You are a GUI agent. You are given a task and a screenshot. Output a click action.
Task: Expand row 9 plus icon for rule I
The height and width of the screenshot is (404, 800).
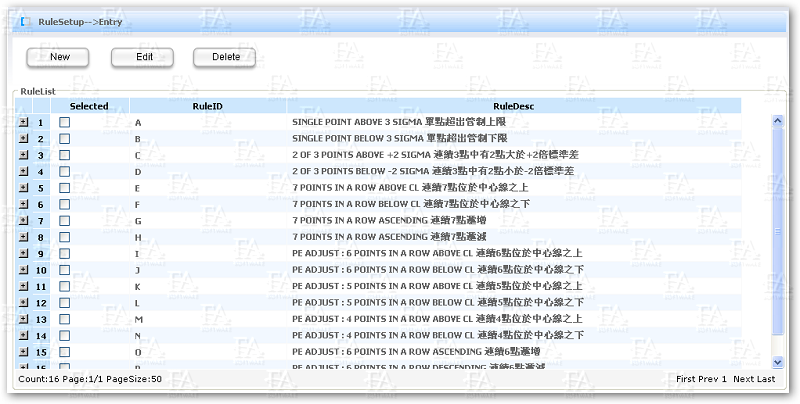24,254
